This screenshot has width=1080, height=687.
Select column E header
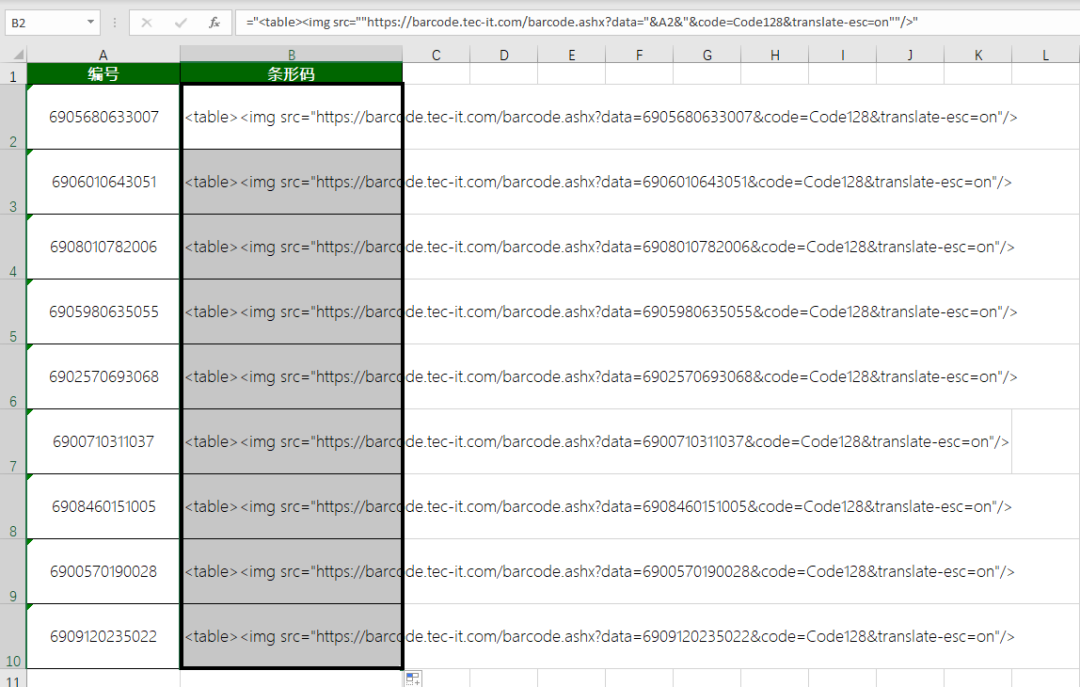572,55
